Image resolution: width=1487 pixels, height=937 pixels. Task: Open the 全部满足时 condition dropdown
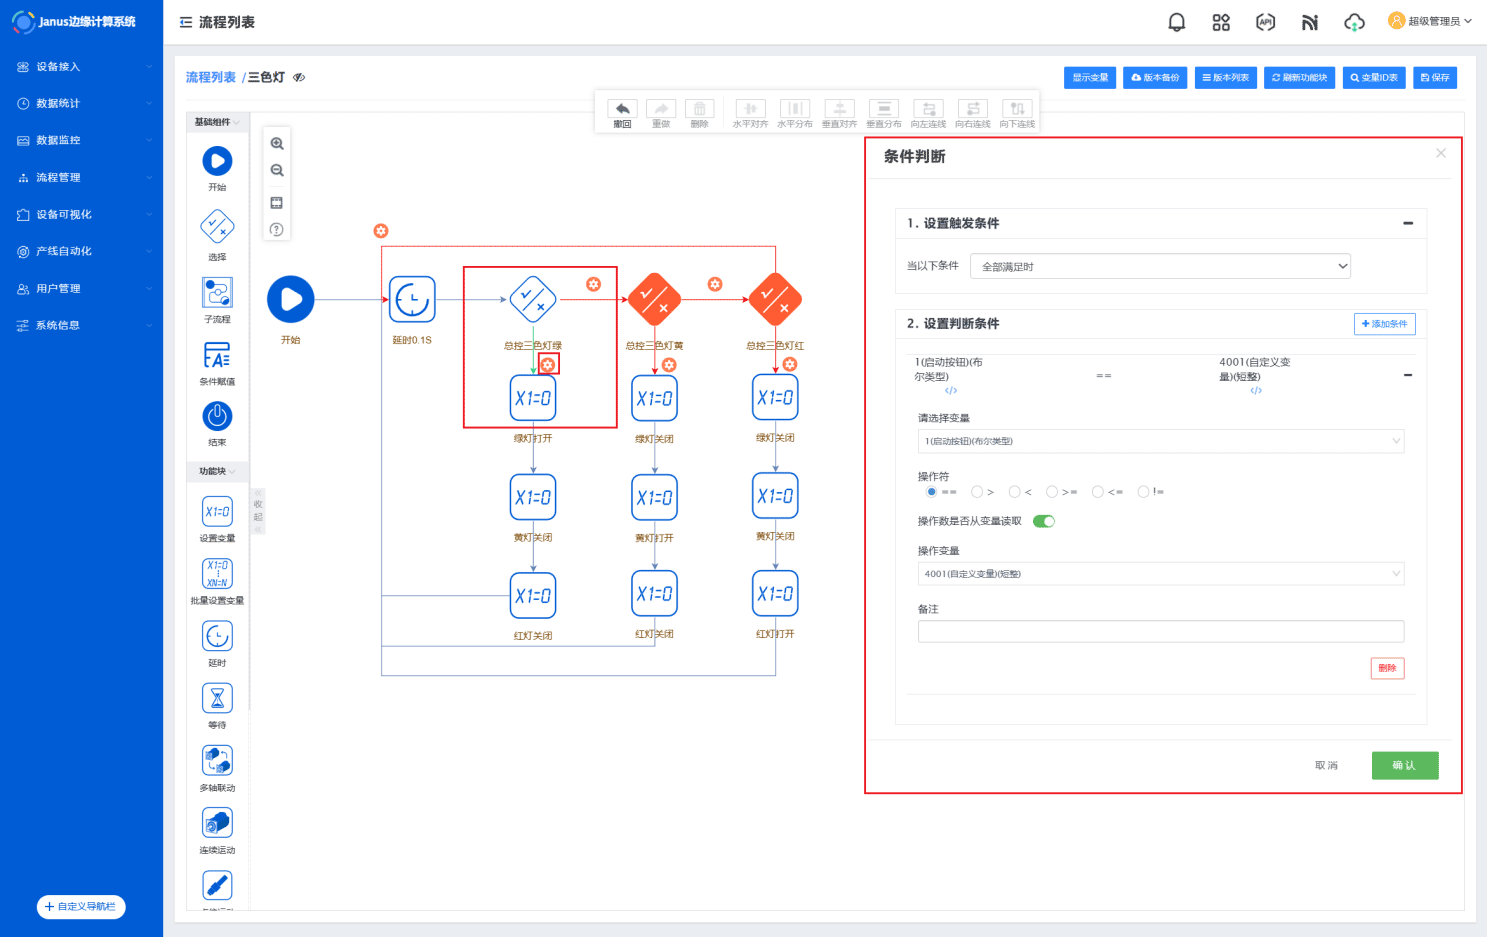click(1160, 266)
